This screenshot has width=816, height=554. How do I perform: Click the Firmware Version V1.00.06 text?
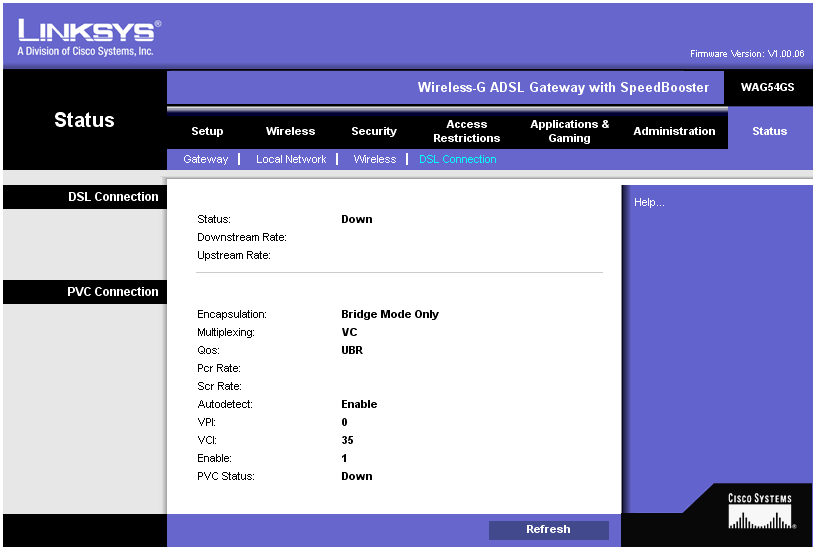[x=747, y=54]
